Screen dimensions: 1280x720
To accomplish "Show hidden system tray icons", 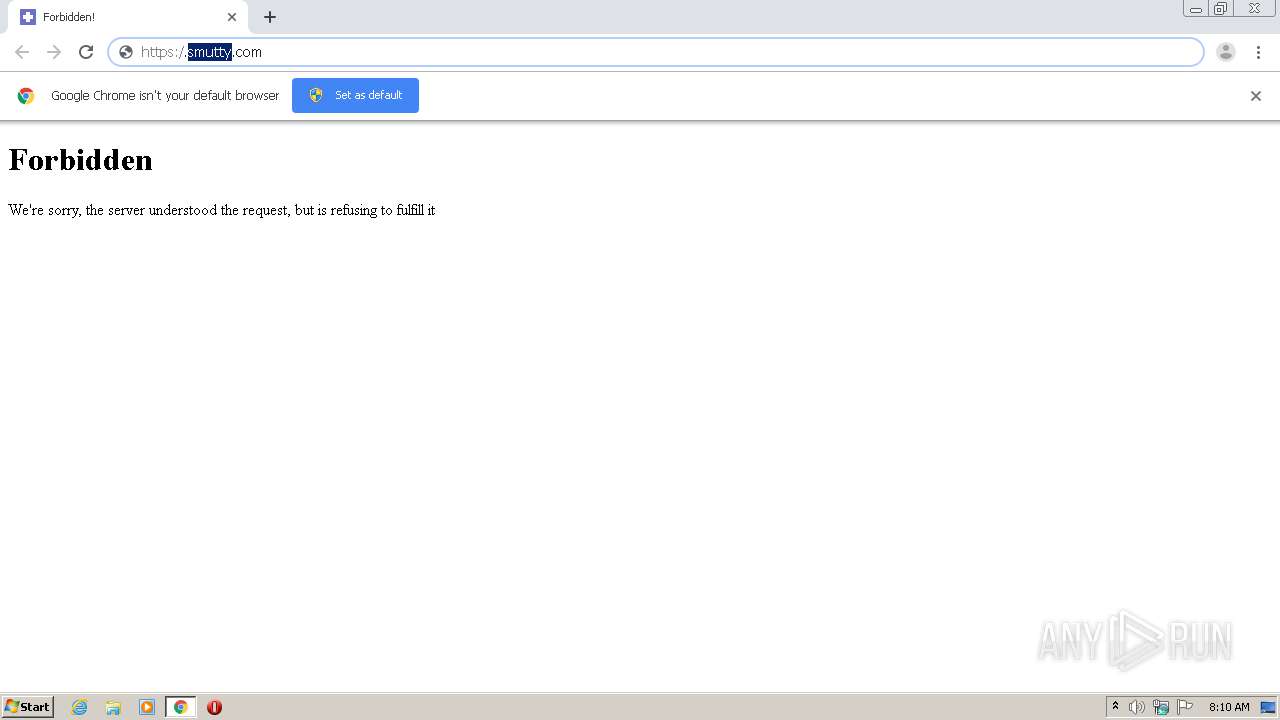I will tap(1116, 707).
